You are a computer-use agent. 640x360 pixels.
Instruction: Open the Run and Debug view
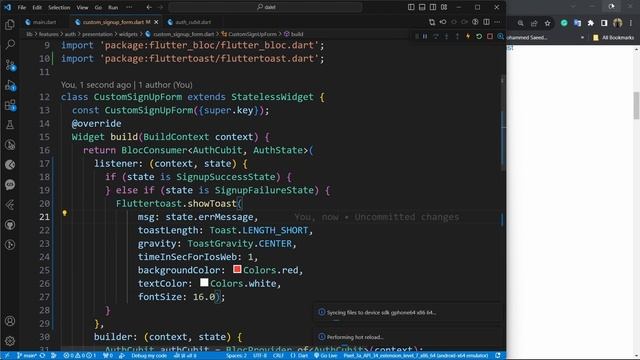10,85
